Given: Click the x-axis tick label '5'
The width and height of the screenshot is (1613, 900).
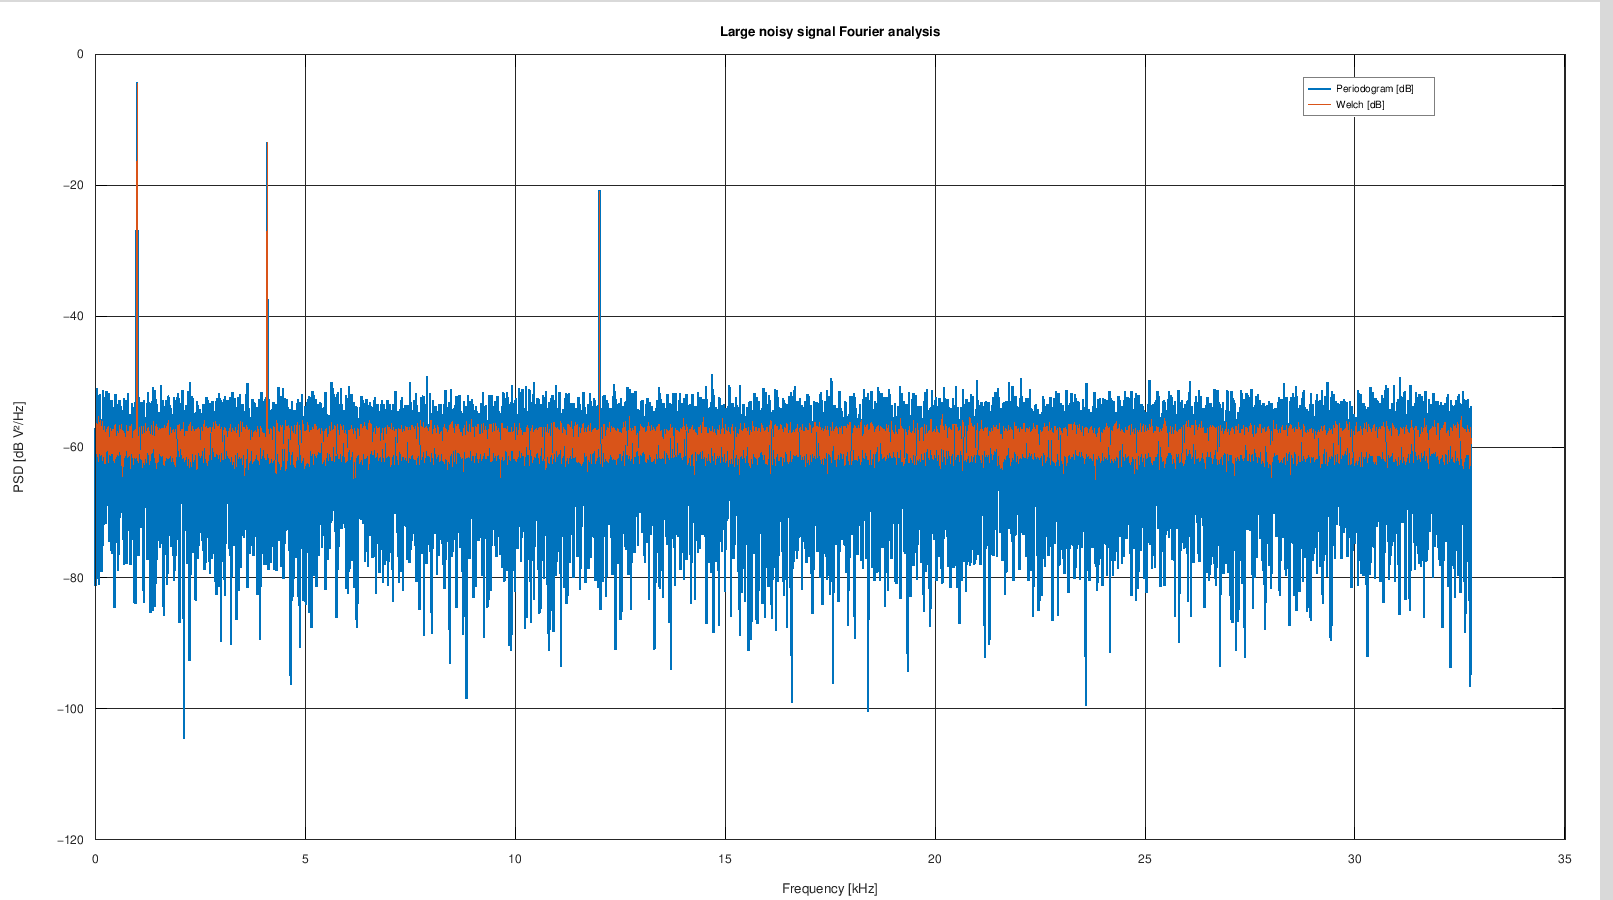Looking at the screenshot, I should [305, 859].
